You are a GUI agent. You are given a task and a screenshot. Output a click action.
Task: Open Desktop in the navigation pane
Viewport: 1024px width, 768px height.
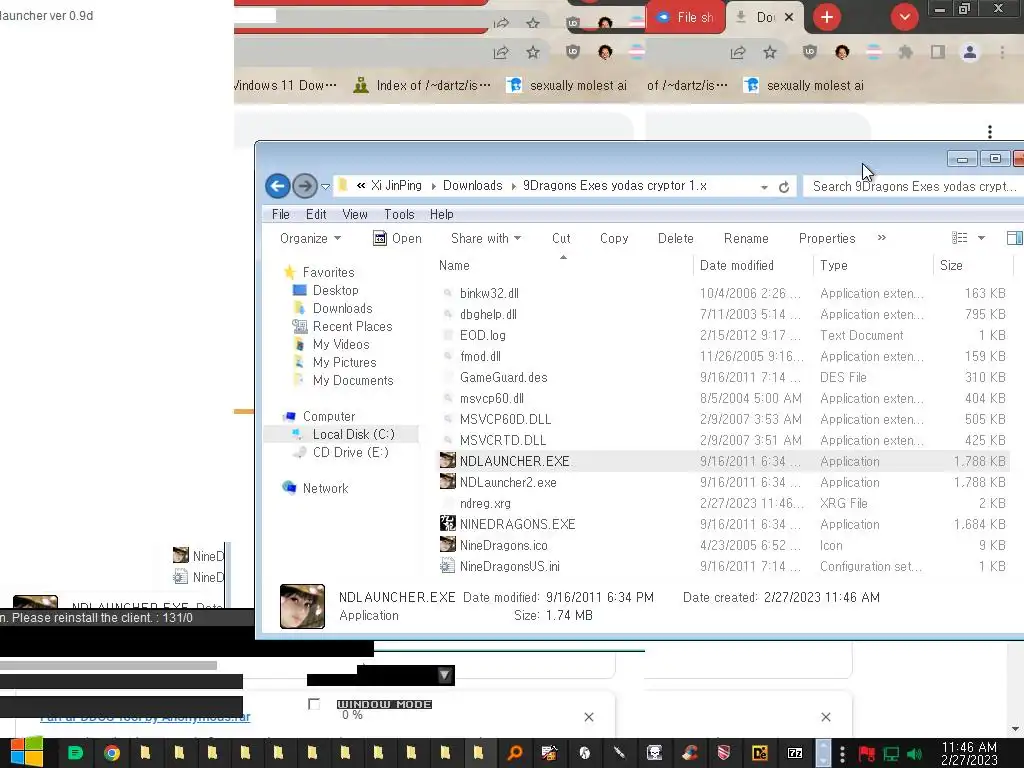pyautogui.click(x=336, y=290)
